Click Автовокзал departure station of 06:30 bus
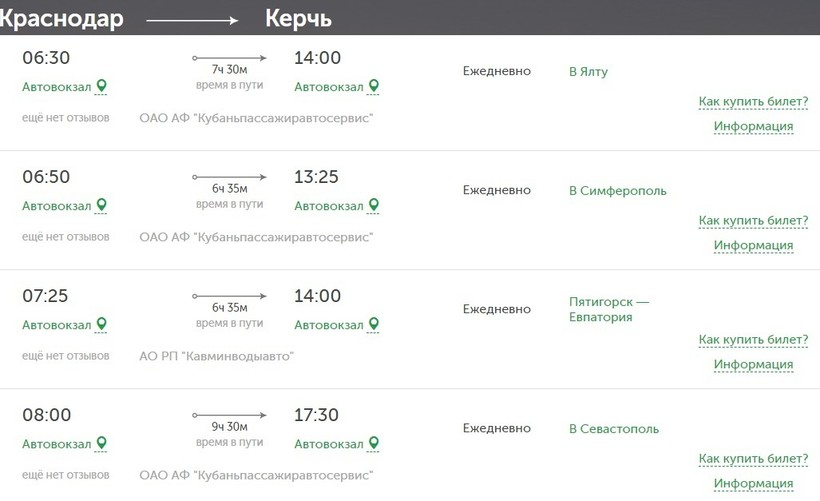The height and width of the screenshot is (501, 820). (57, 87)
